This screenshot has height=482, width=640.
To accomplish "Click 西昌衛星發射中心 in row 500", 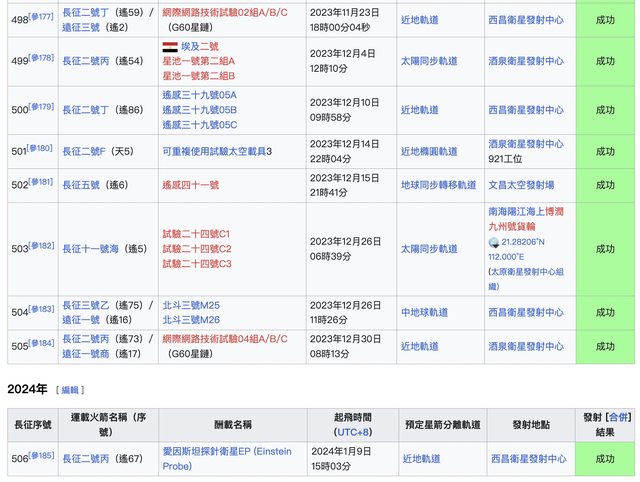I will pos(526,110).
